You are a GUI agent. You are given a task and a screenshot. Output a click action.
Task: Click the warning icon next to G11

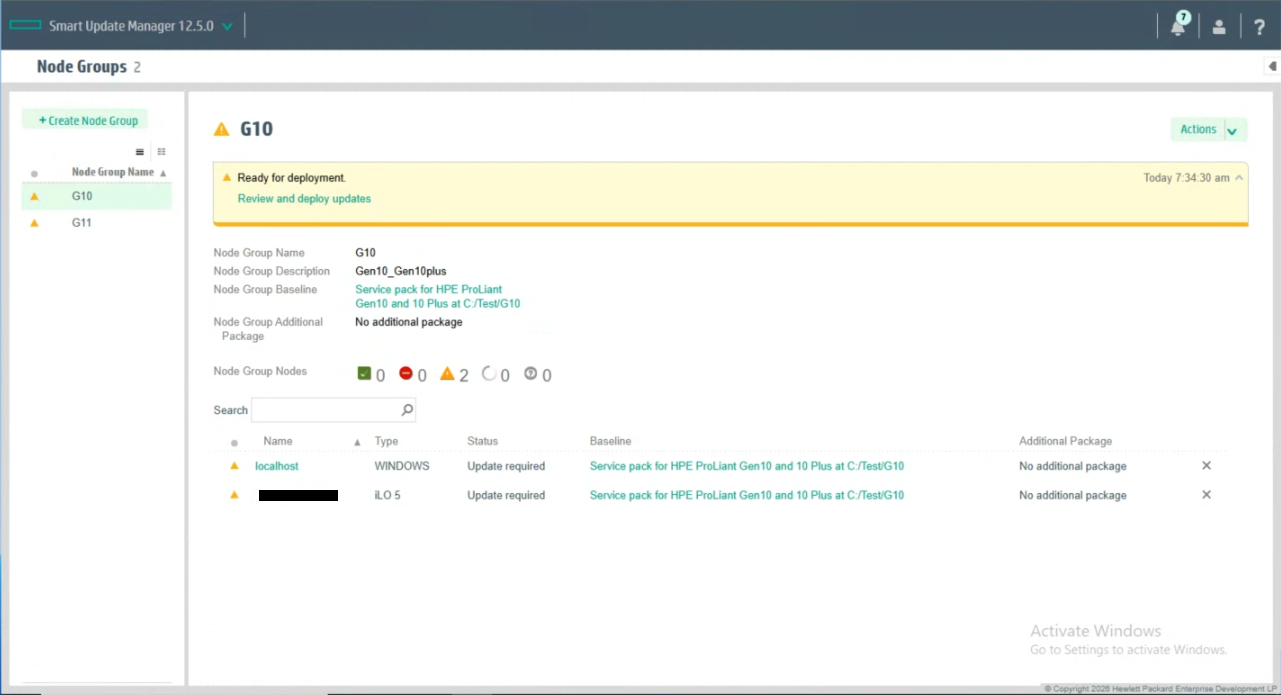coord(35,223)
